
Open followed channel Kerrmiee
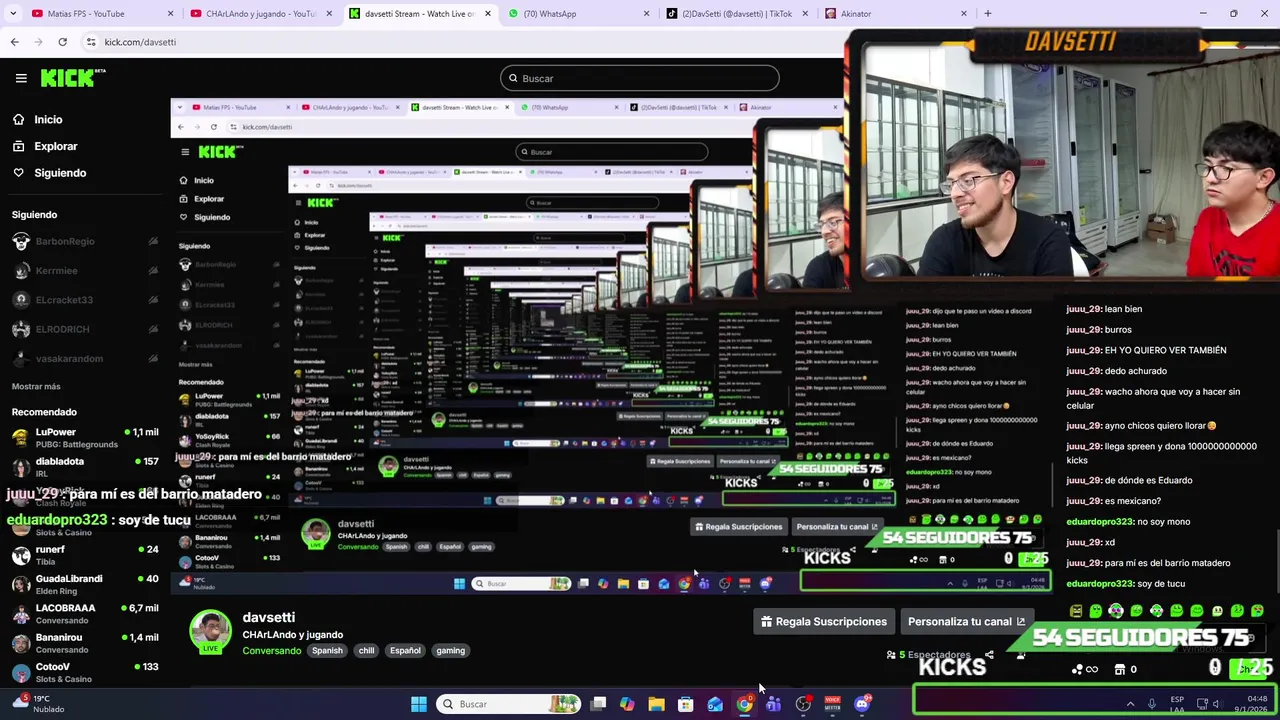click(84, 271)
